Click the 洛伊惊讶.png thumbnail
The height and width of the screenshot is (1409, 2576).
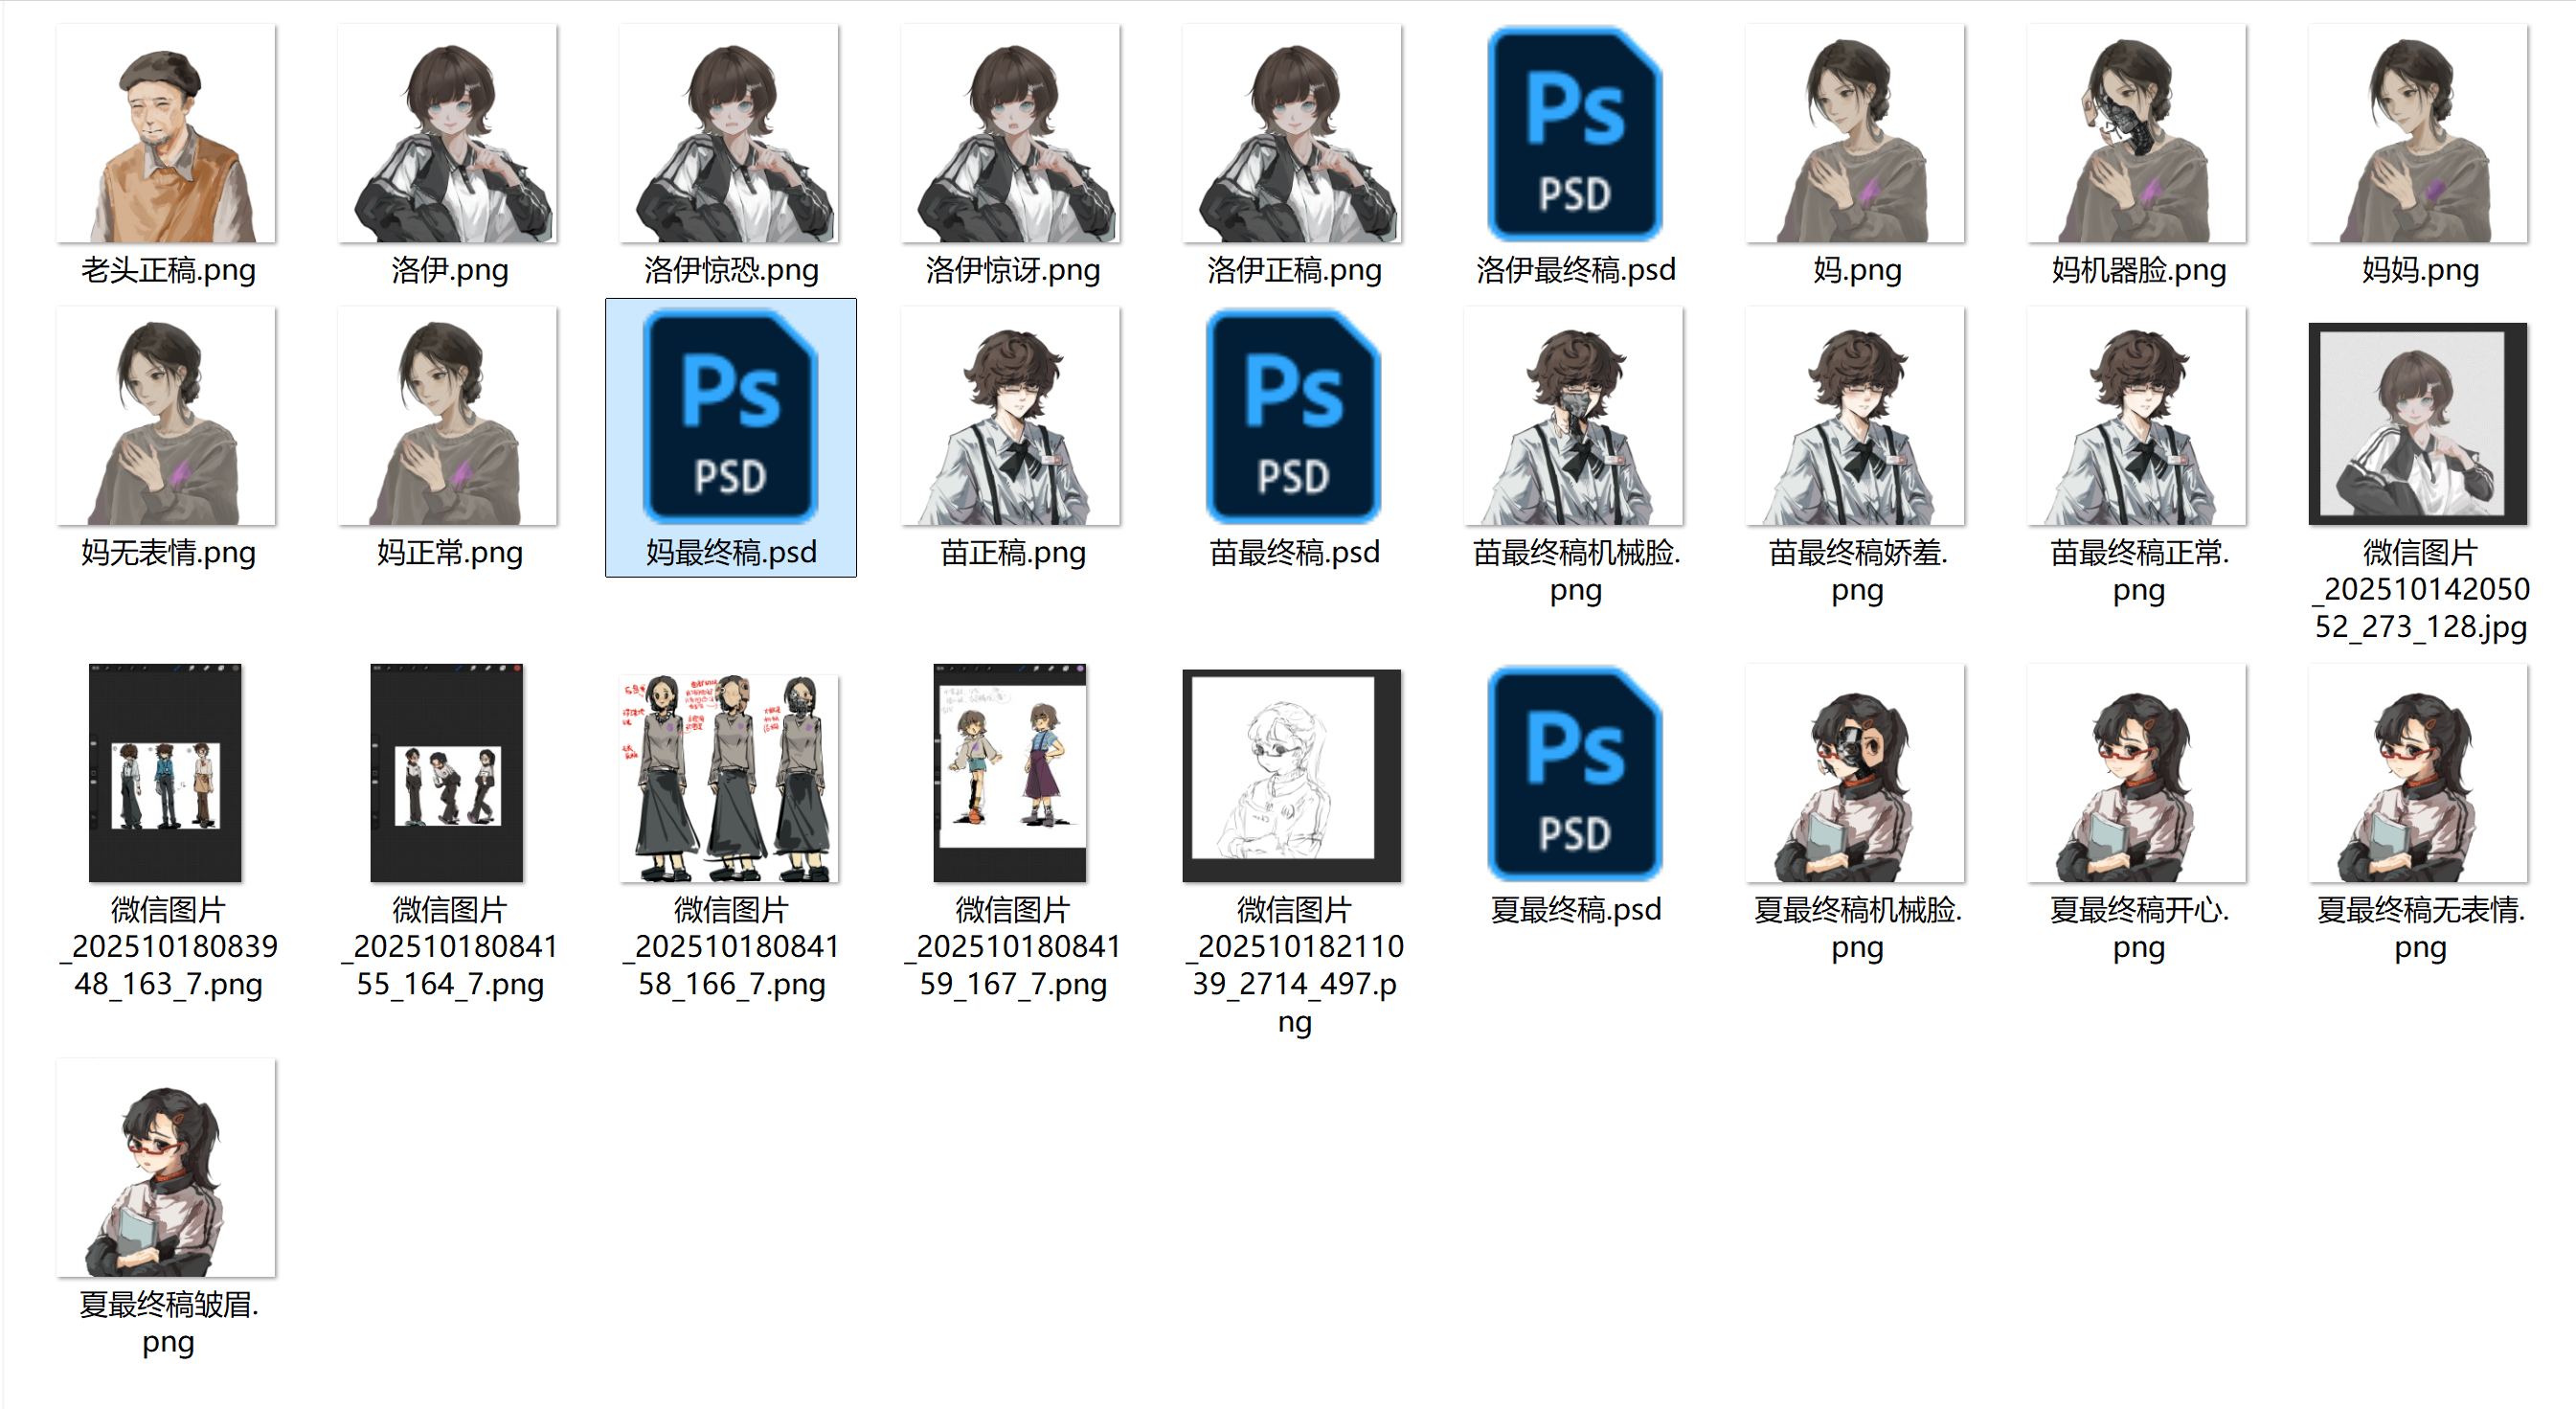[x=1011, y=134]
